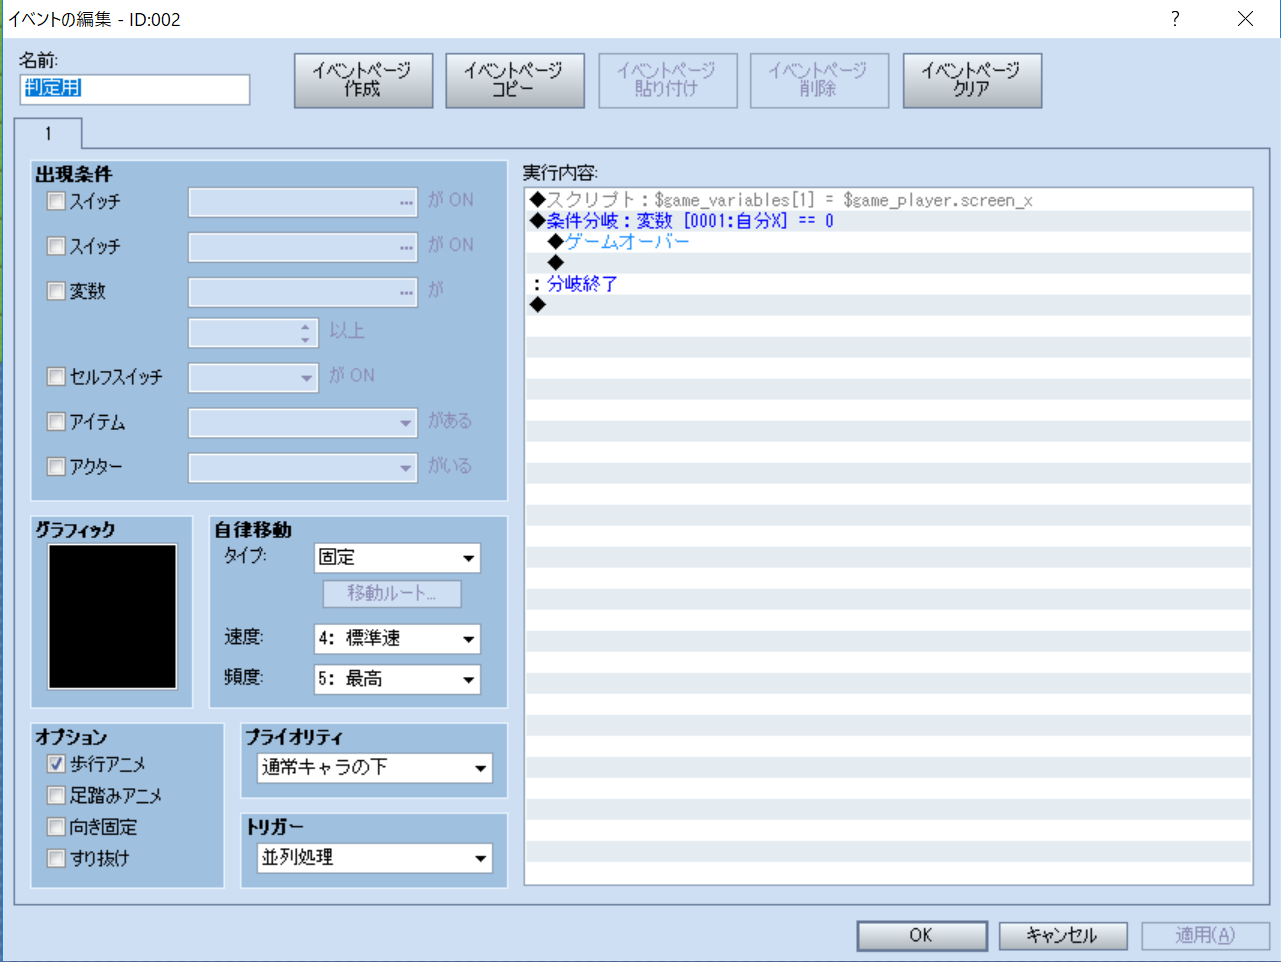Click the OK button
The height and width of the screenshot is (962, 1281).
922,935
